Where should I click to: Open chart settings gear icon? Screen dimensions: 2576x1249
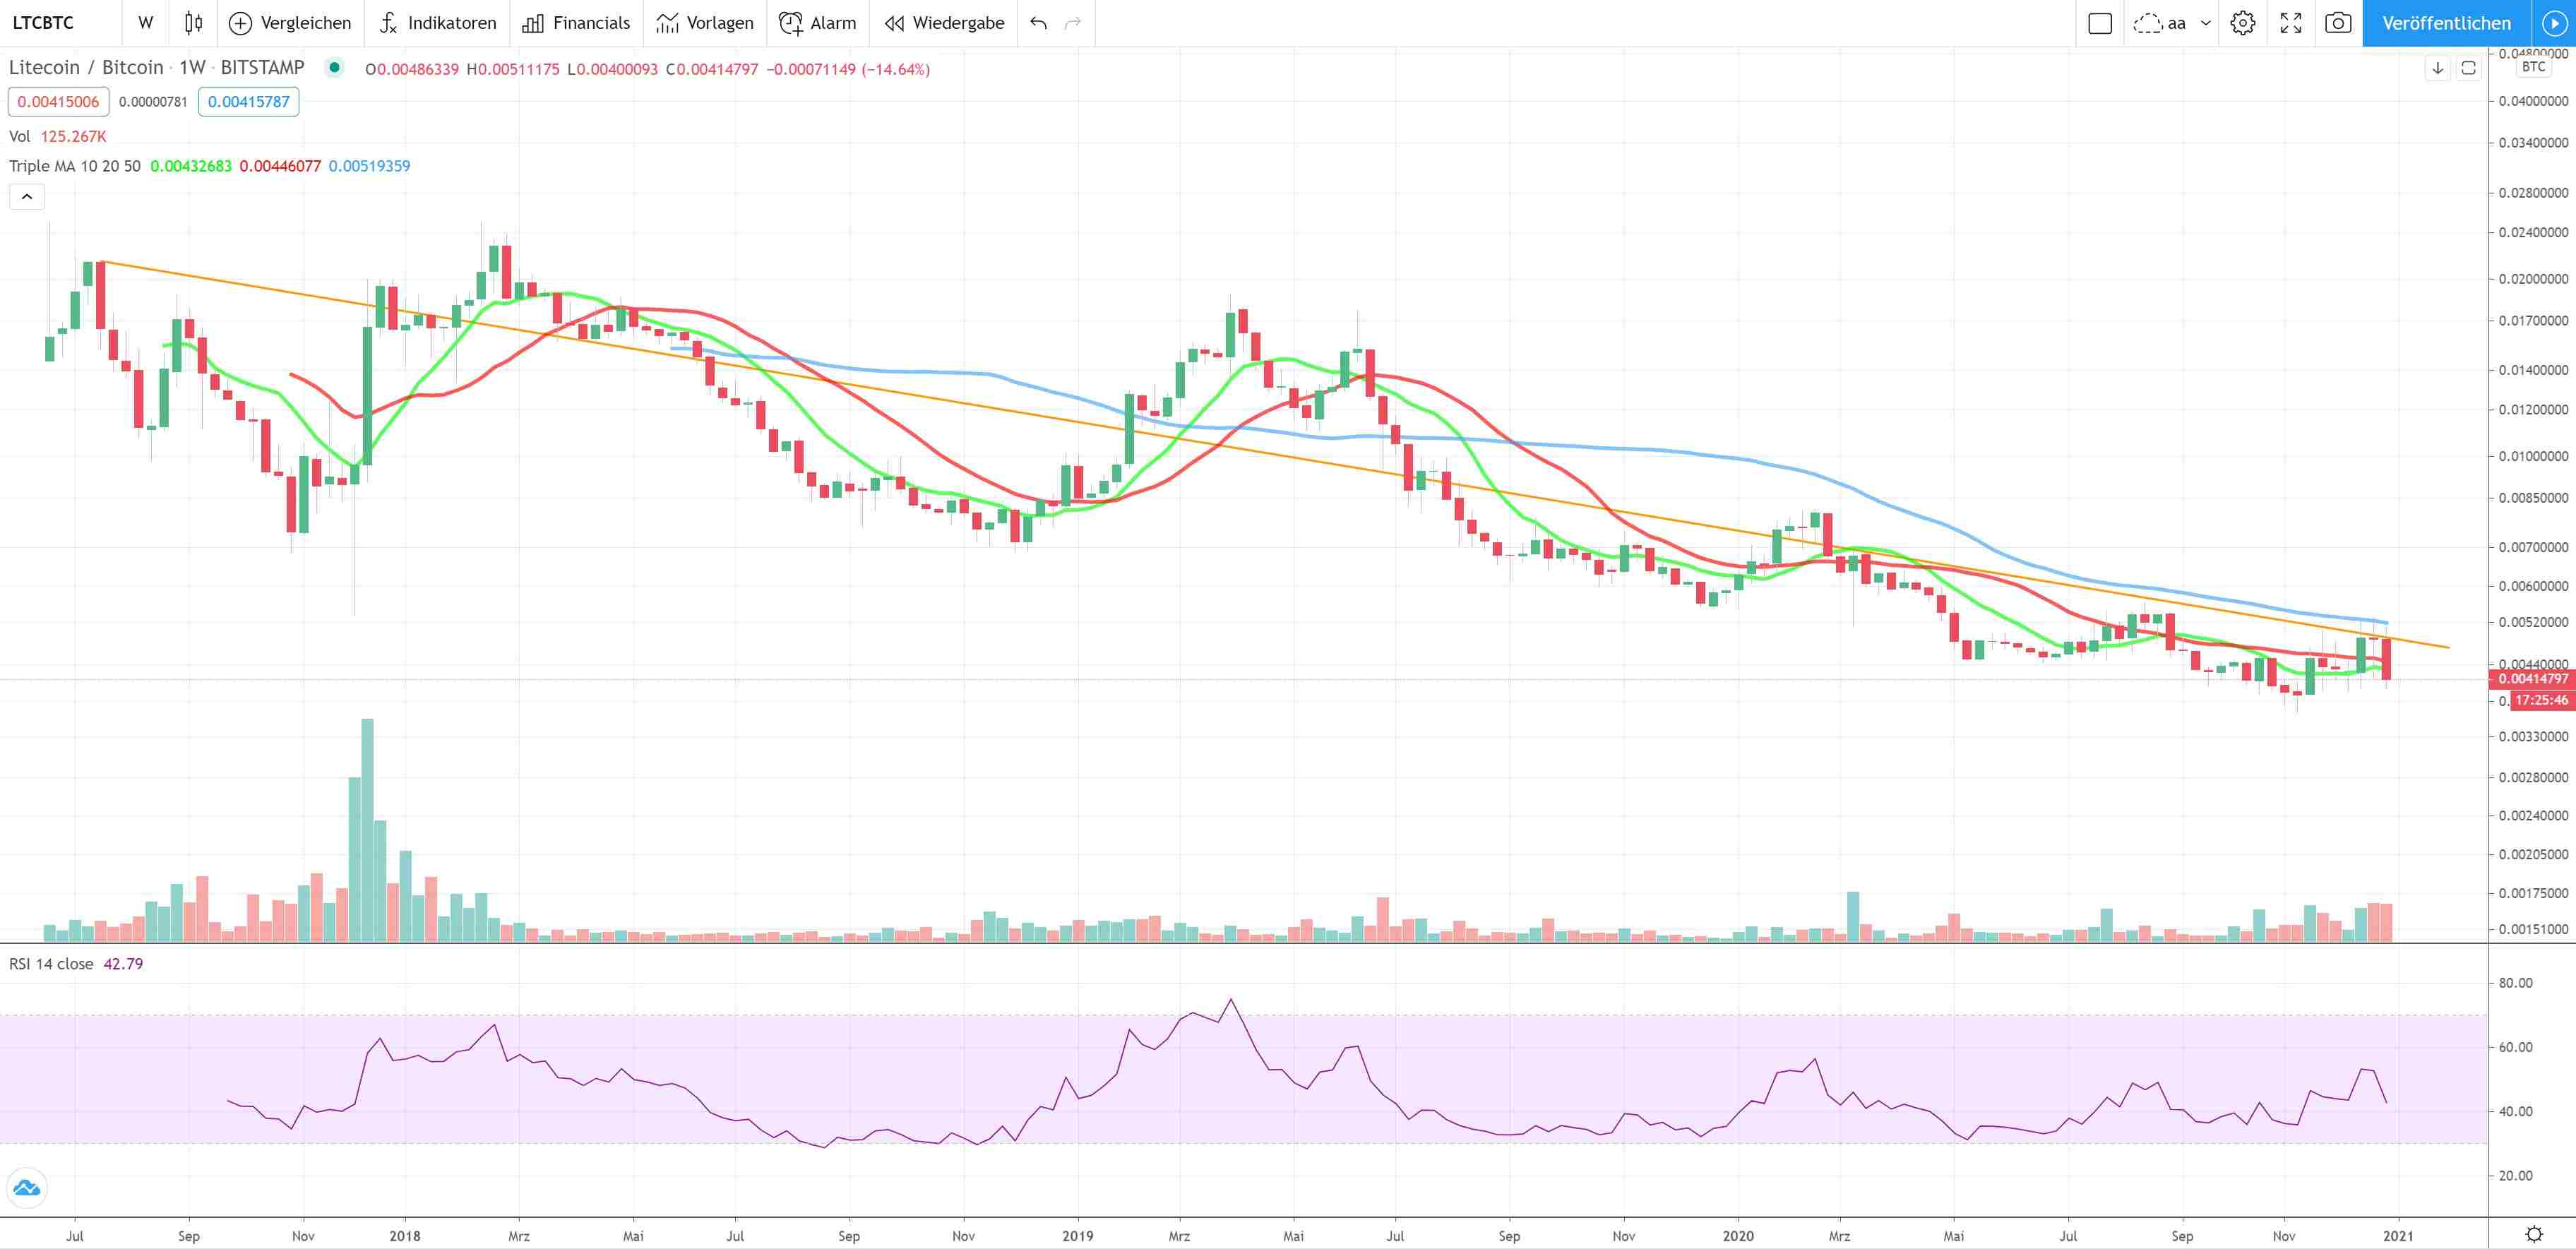pyautogui.click(x=2243, y=23)
